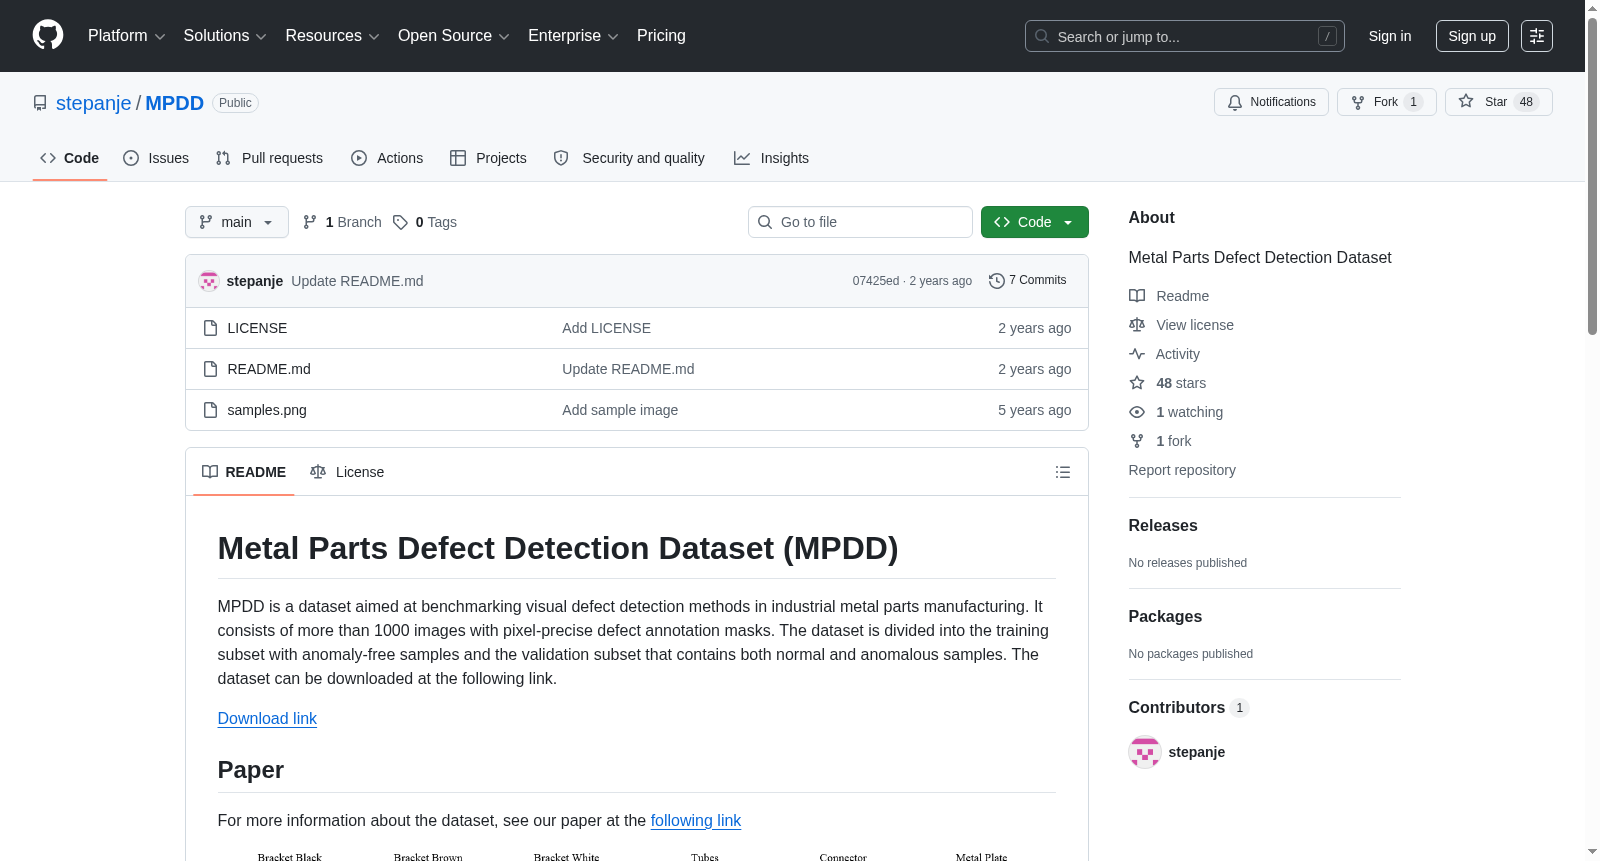This screenshot has width=1600, height=861.
Task: Click the pulse icon beside Activity
Action: pyautogui.click(x=1137, y=354)
